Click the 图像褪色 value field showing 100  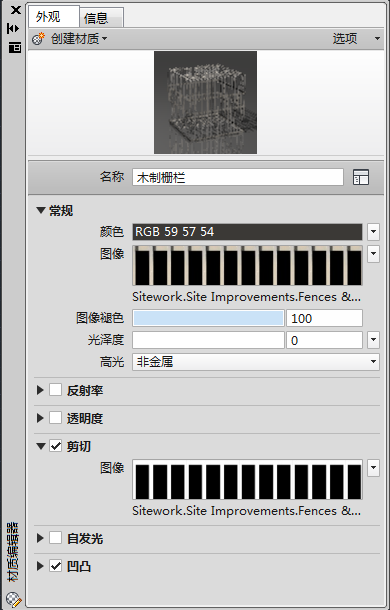[x=325, y=318]
